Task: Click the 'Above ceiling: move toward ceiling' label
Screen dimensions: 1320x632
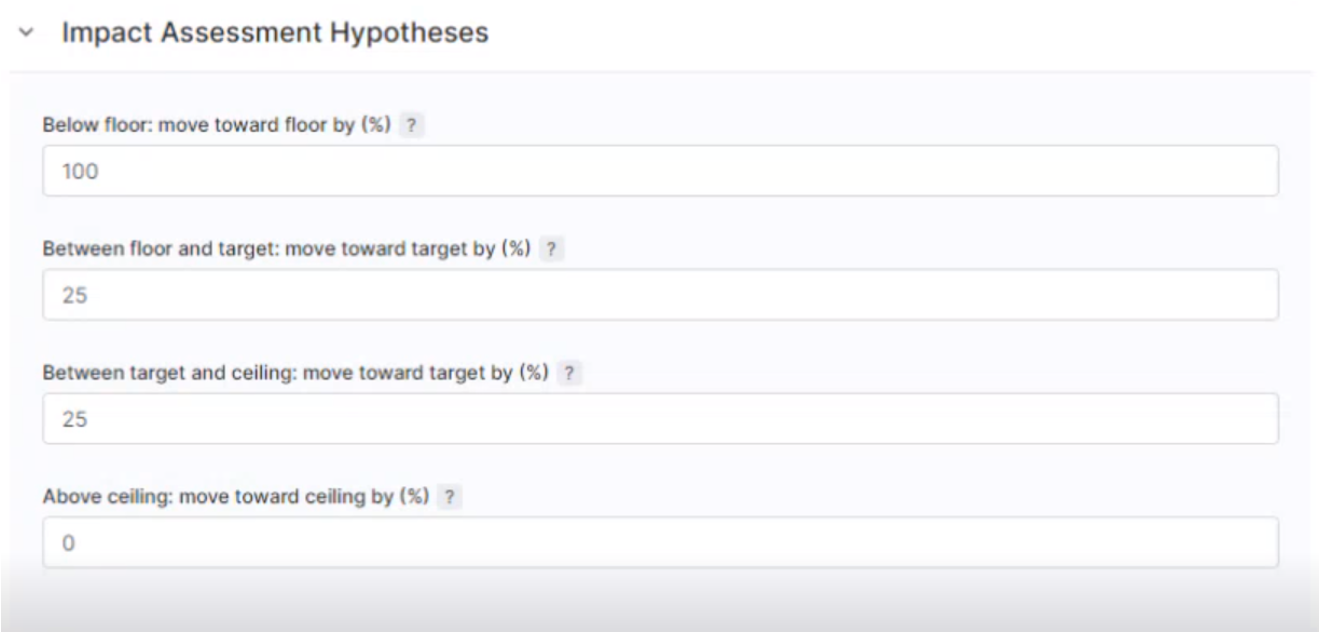Action: point(235,497)
